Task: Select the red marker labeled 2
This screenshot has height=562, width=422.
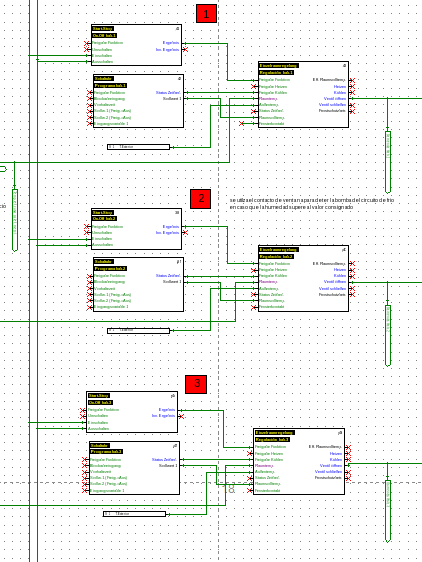Action: (201, 199)
